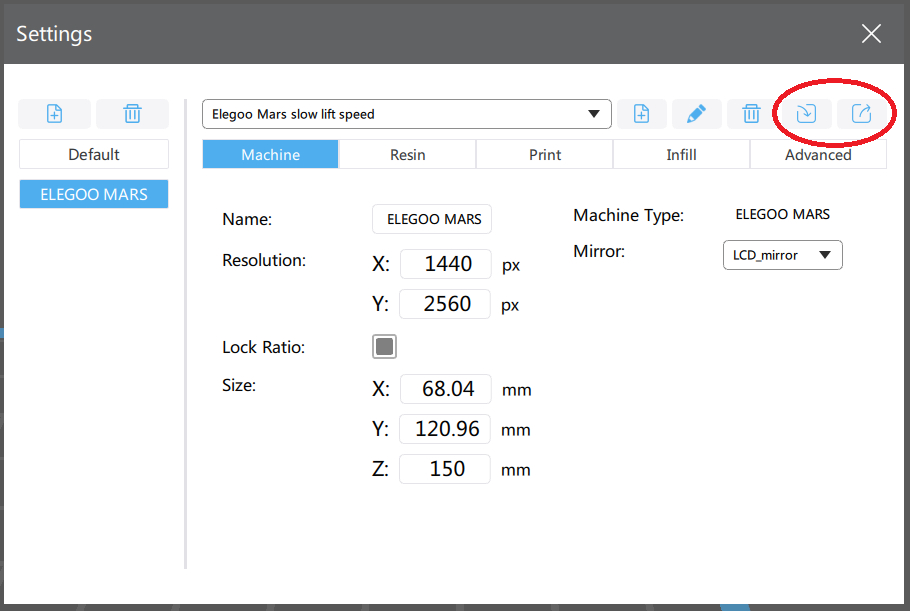Edit the machine Name field
This screenshot has height=611, width=910.
(x=432, y=219)
